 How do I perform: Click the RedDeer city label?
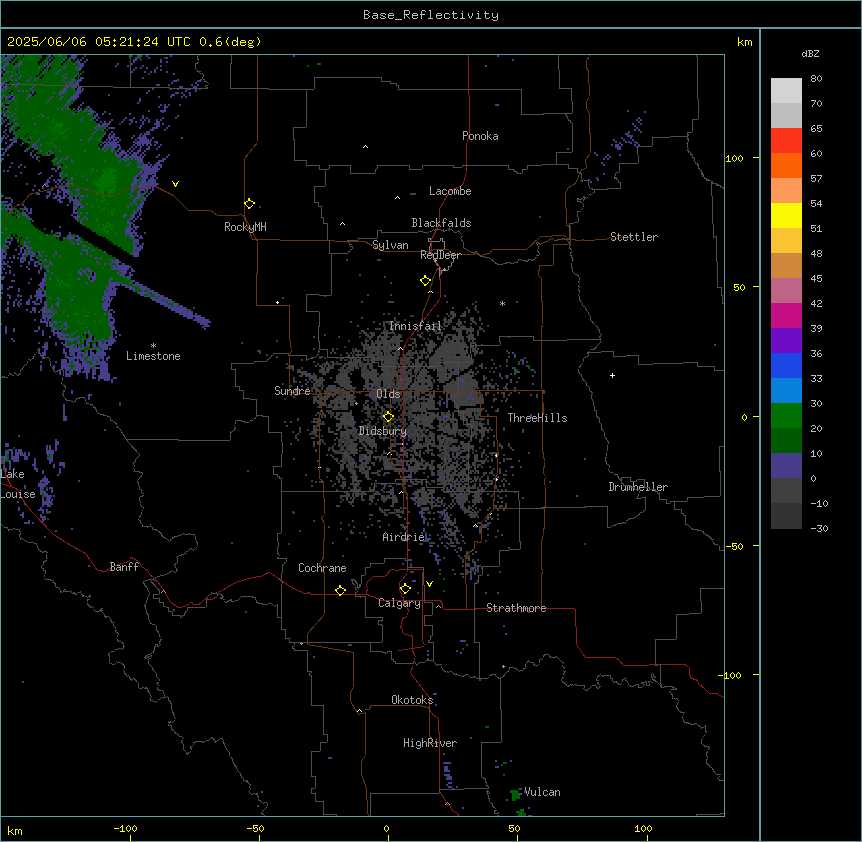click(x=440, y=255)
